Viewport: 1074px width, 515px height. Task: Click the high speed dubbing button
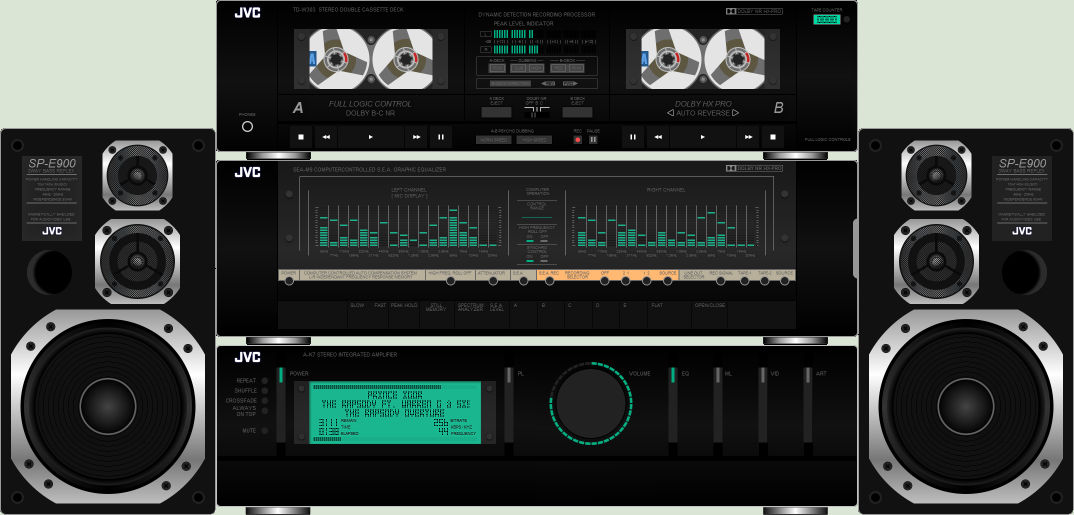pos(534,140)
